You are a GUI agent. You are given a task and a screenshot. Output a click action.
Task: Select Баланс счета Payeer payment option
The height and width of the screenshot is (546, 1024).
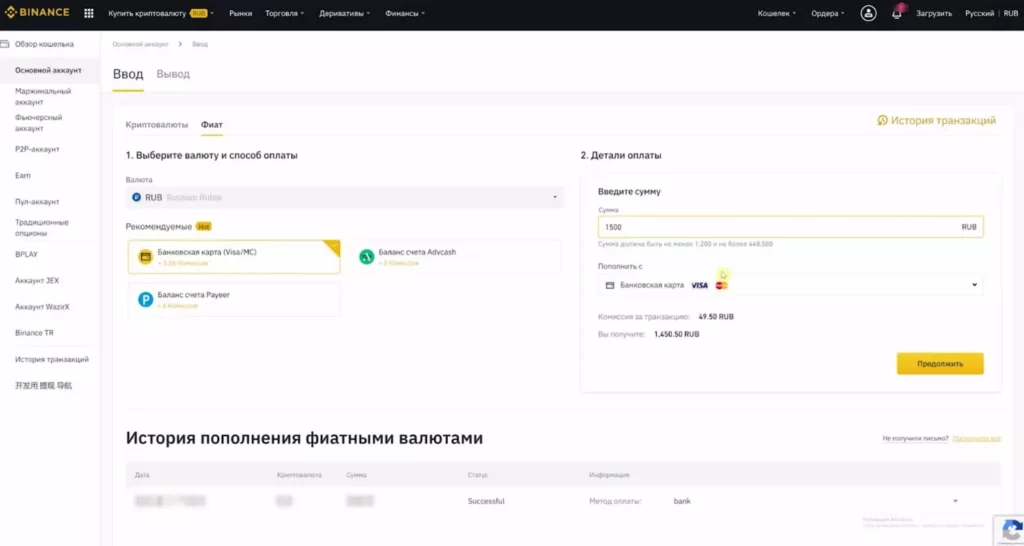tap(234, 300)
